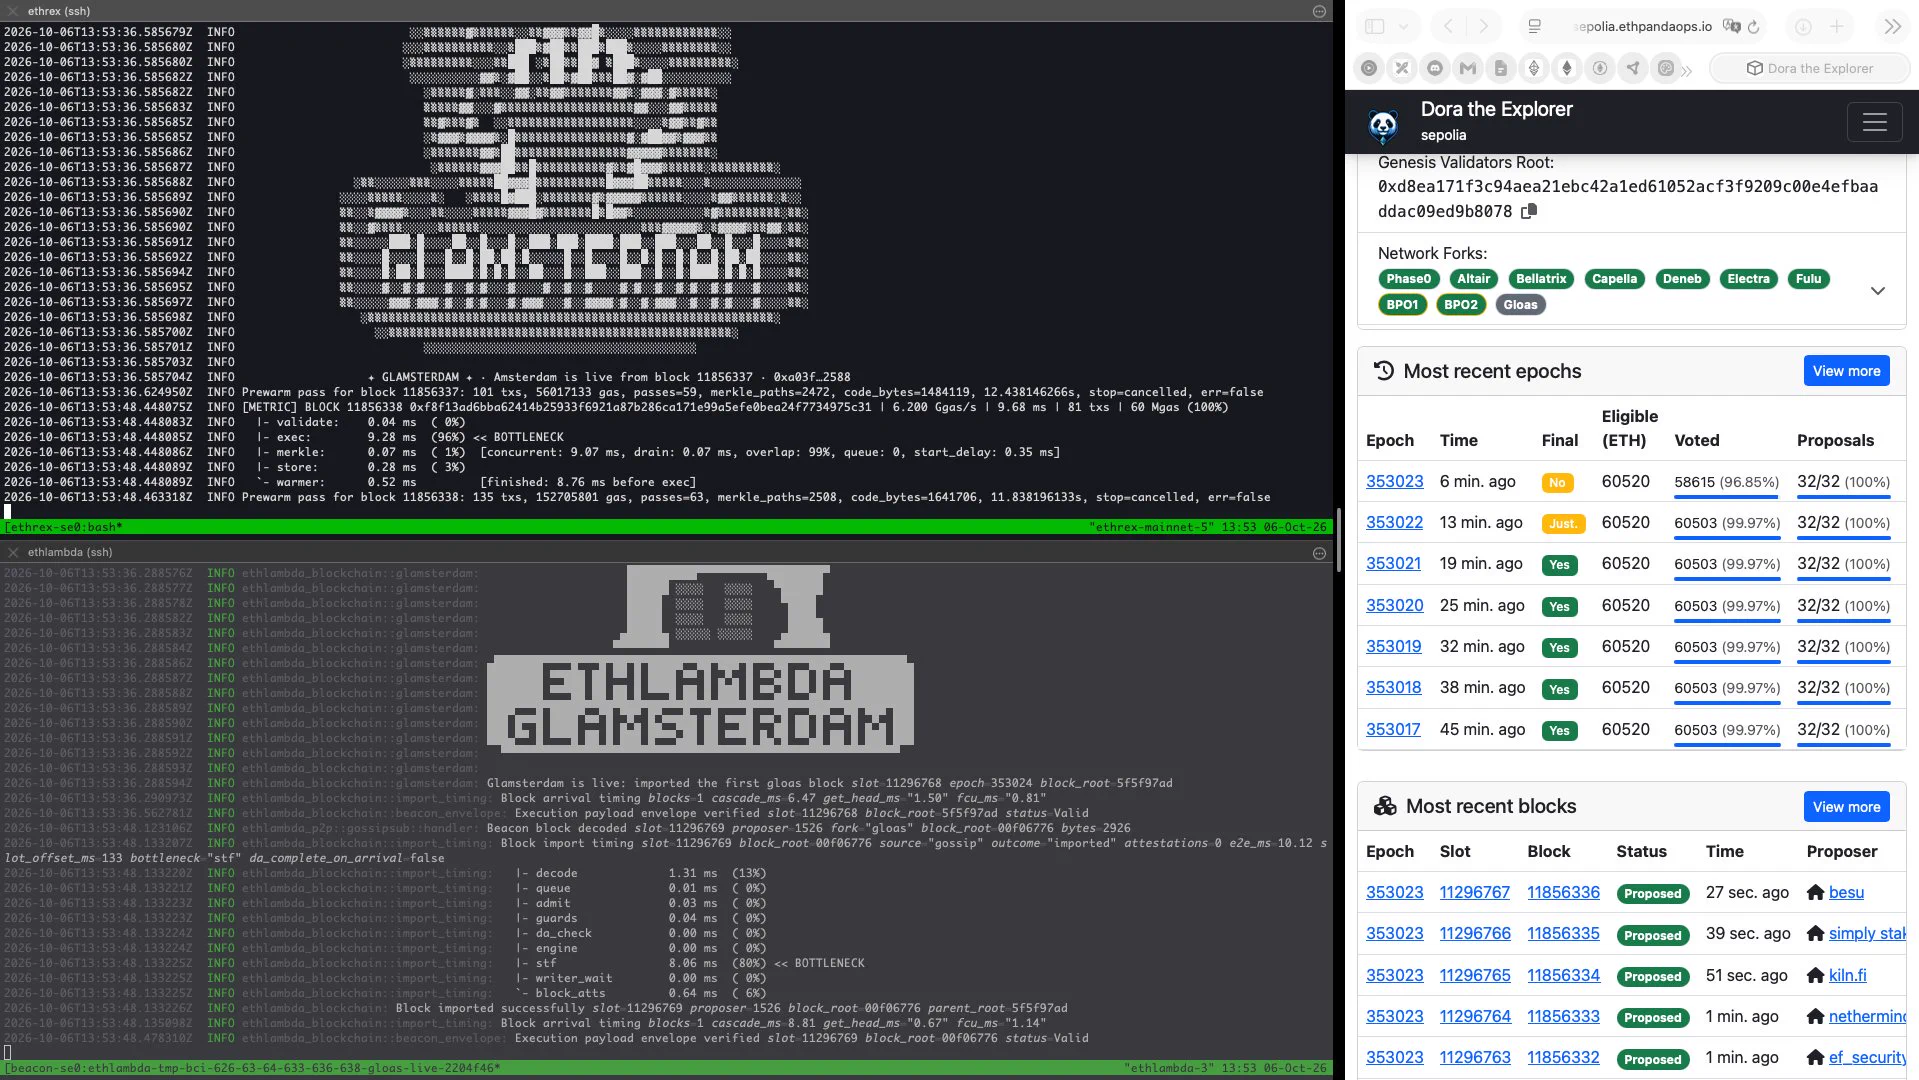Open proposer kiln.fi link
This screenshot has height=1080, width=1919.
1847,975
